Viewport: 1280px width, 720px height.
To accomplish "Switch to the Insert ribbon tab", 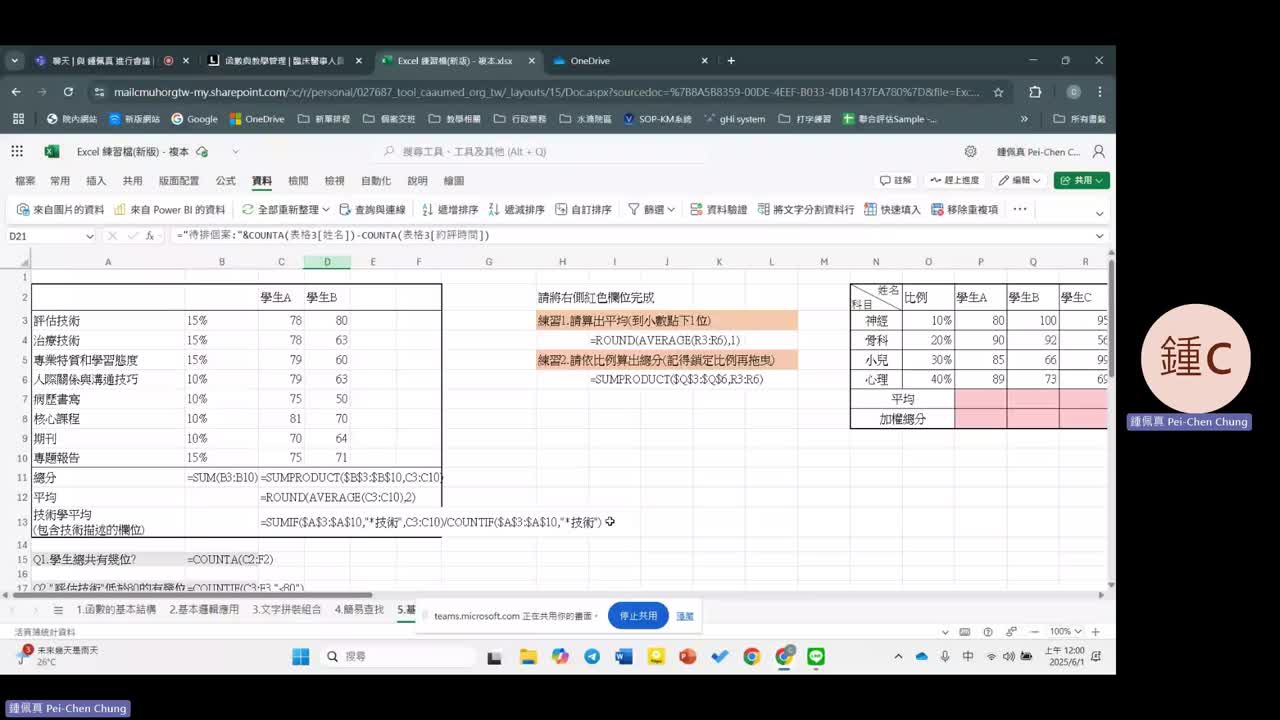I will pos(96,181).
